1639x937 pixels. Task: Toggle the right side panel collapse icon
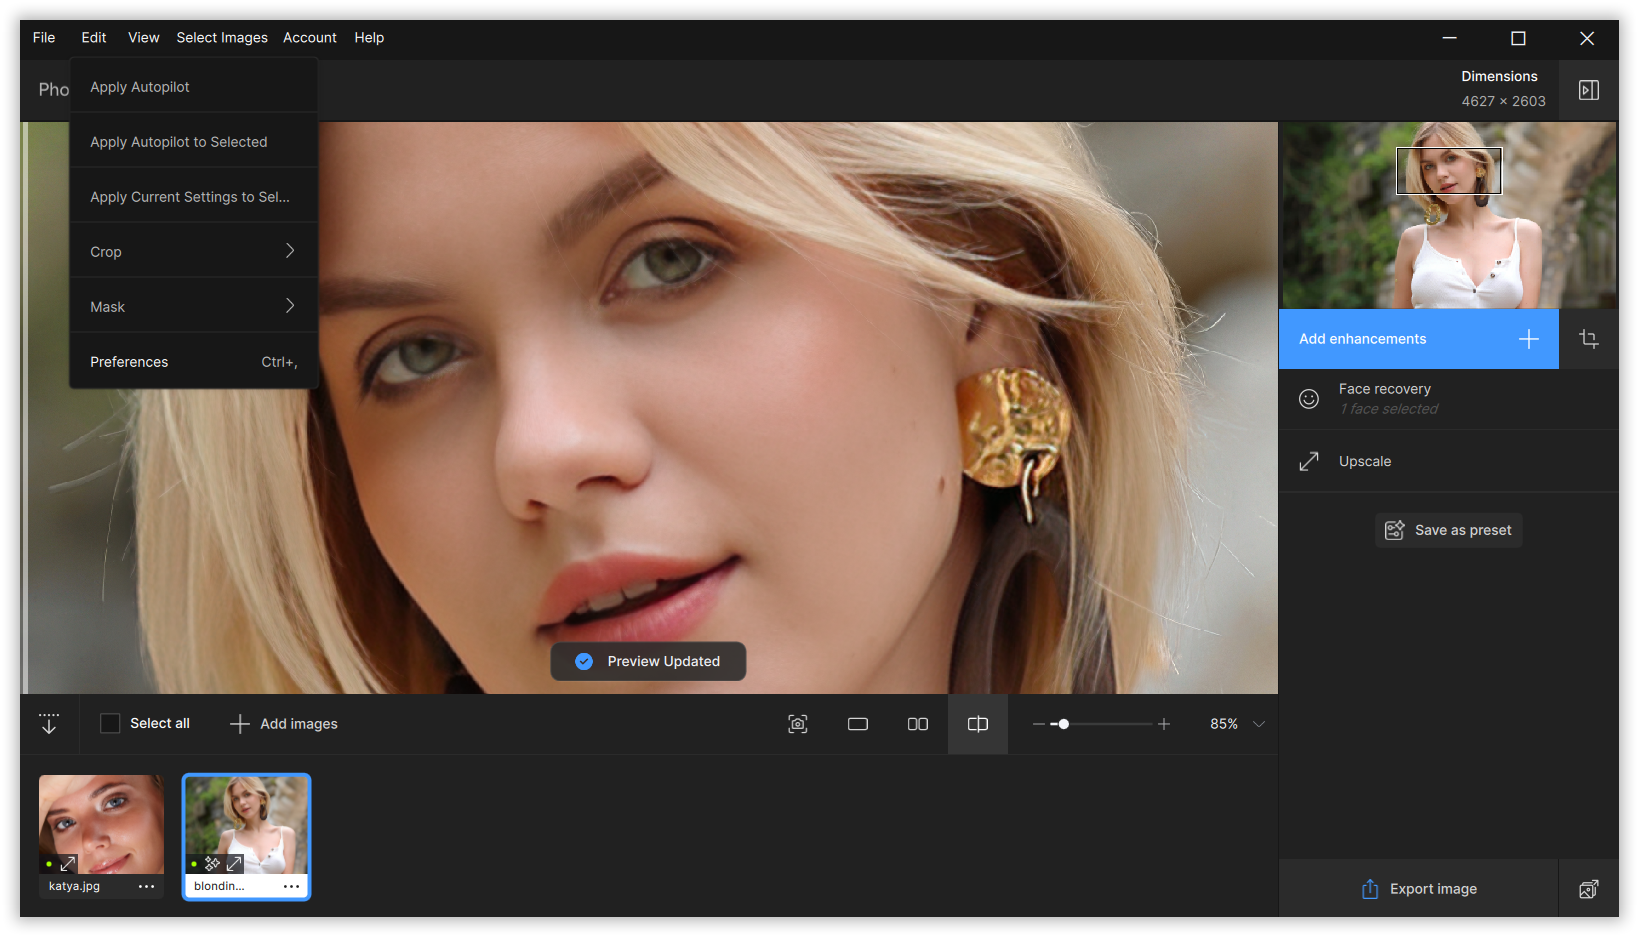1588,90
